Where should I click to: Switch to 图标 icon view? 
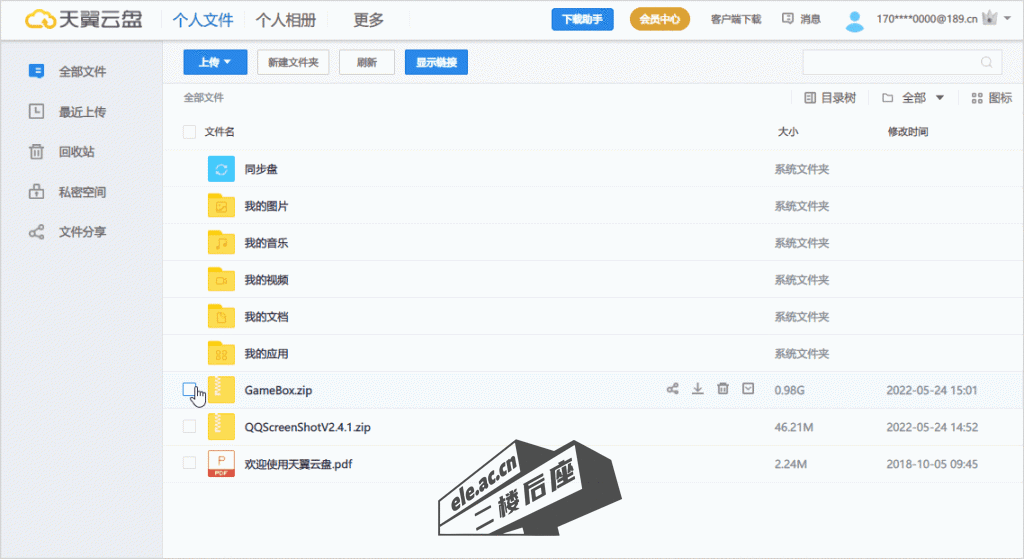point(991,98)
